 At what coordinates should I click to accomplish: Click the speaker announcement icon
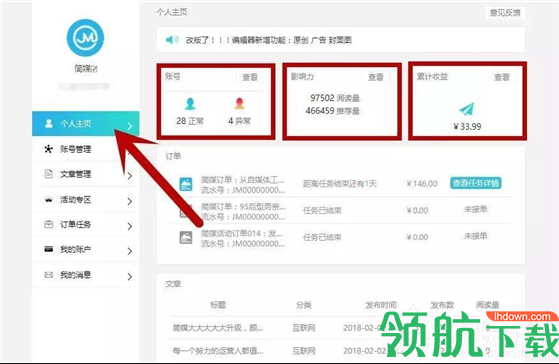pos(172,40)
